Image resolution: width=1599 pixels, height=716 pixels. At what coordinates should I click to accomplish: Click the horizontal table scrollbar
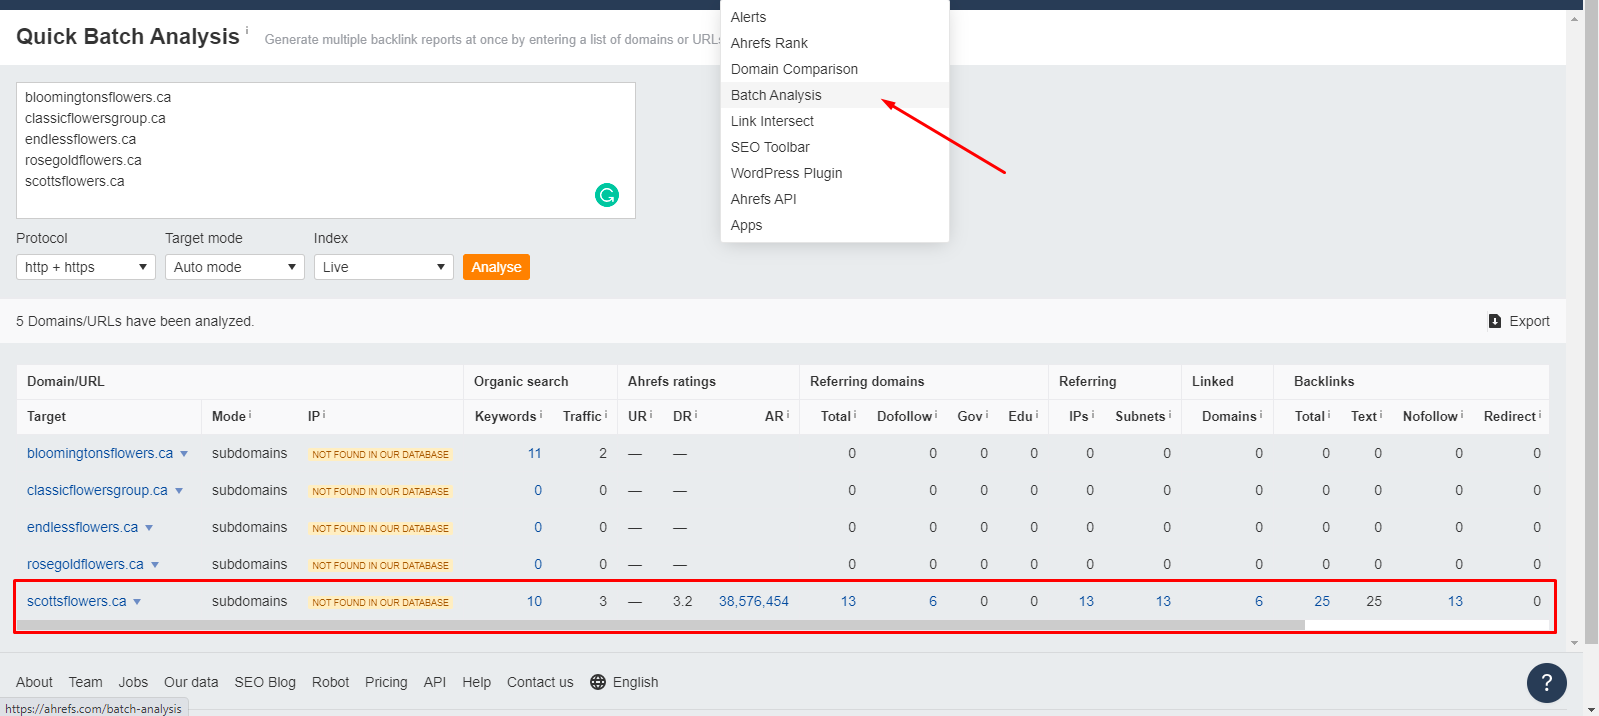point(661,625)
